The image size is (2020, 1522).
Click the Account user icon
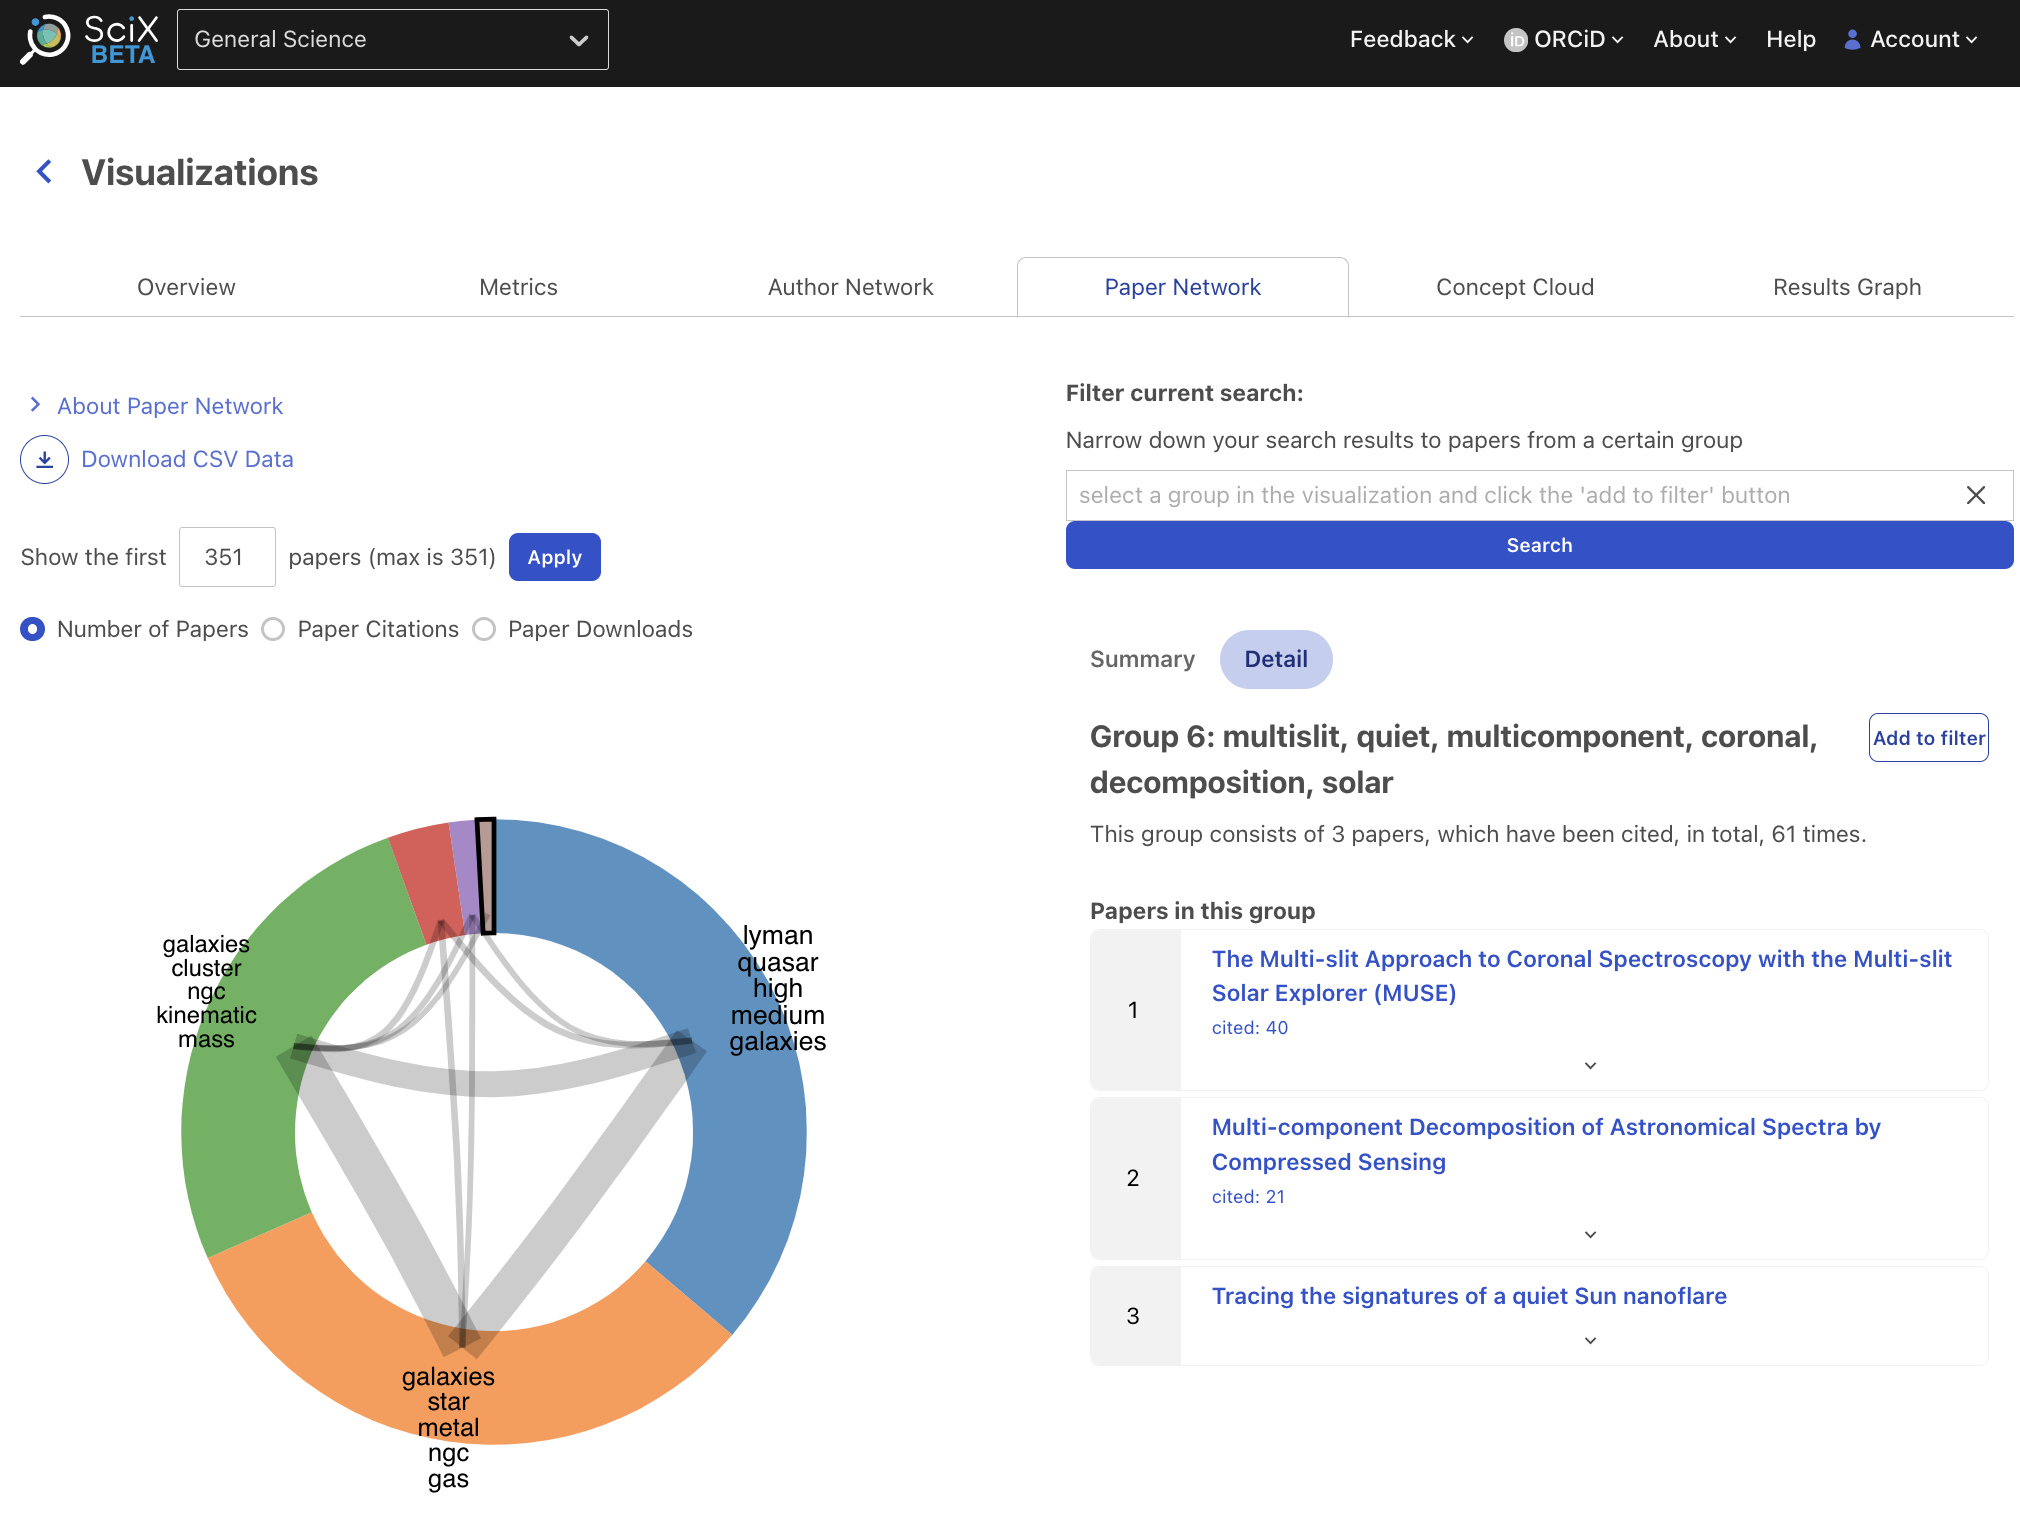(x=1852, y=40)
